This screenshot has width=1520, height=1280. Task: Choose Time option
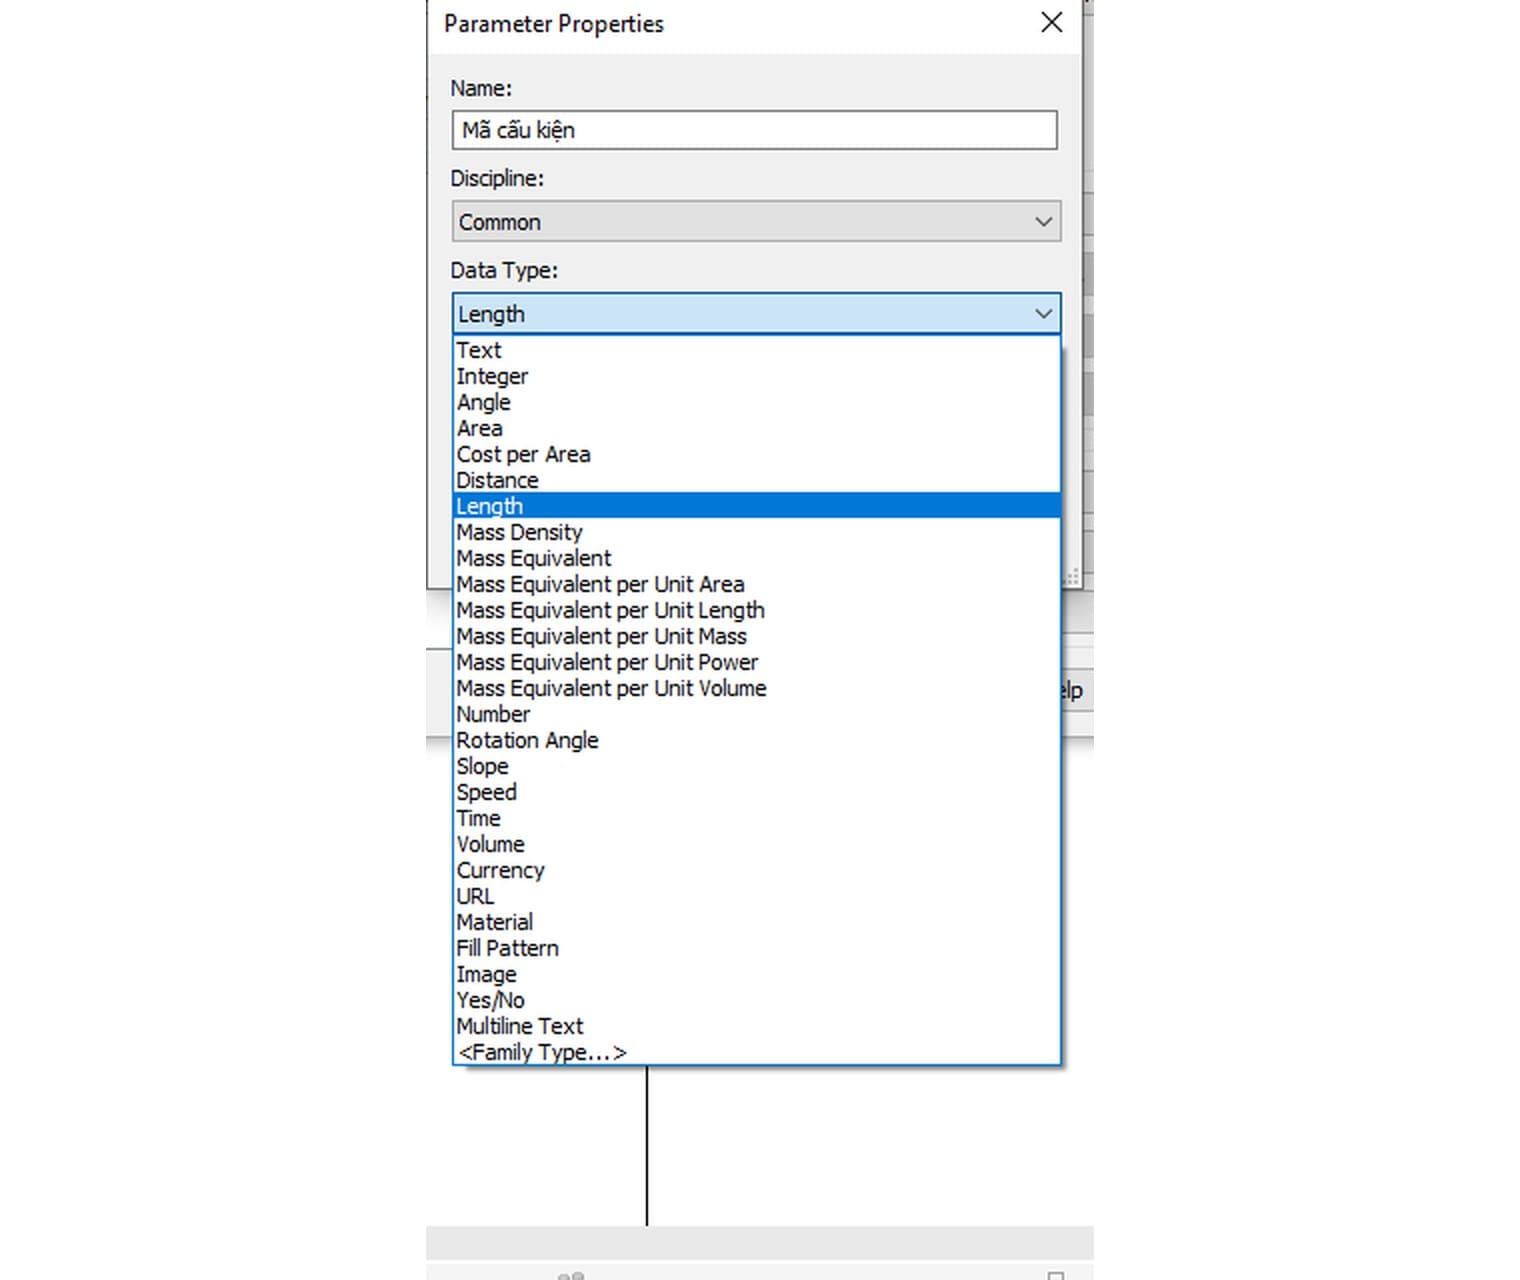pos(756,818)
